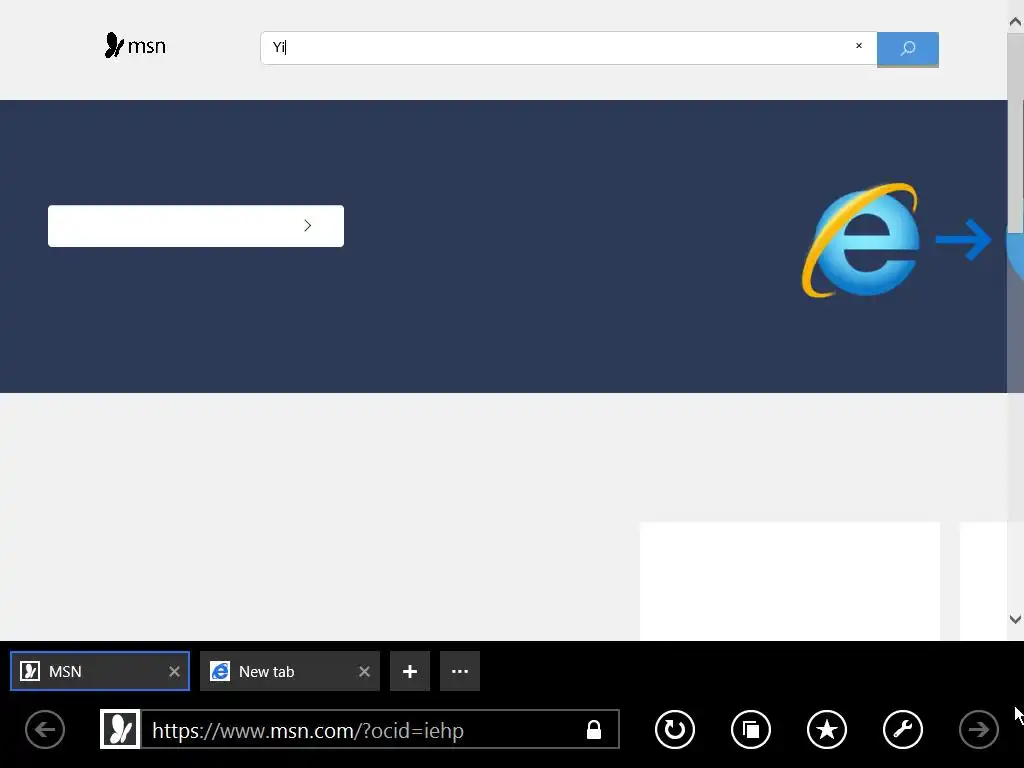Click the blue arrow next to IE logo
Image resolution: width=1024 pixels, height=768 pixels.
964,240
